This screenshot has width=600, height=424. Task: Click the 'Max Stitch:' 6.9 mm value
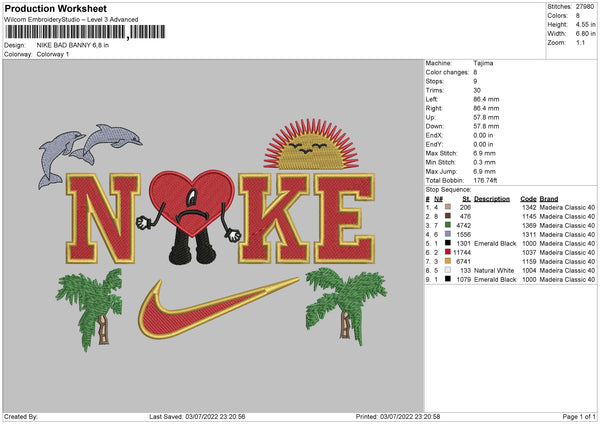coord(484,153)
